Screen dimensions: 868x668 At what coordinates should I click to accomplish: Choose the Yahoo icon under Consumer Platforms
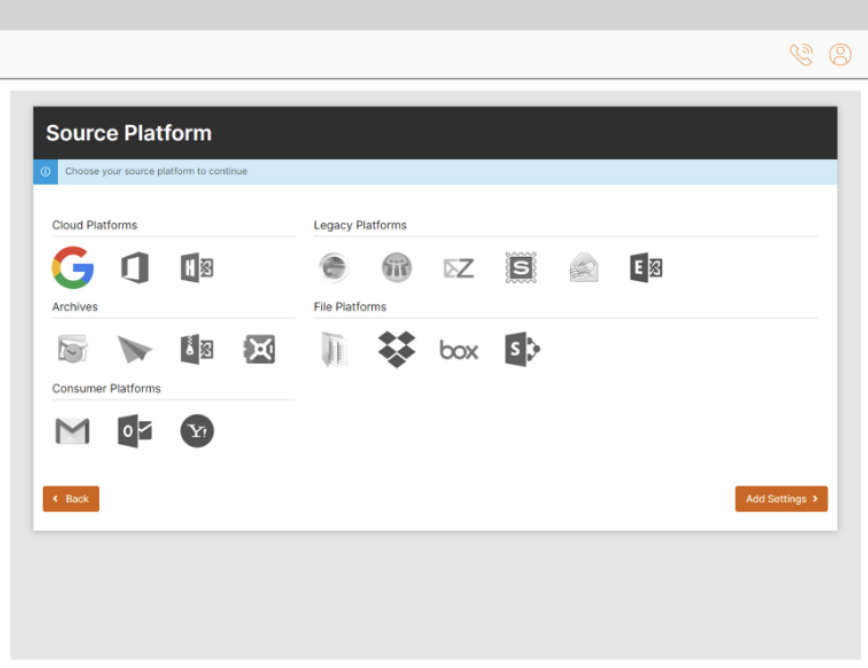(x=197, y=431)
